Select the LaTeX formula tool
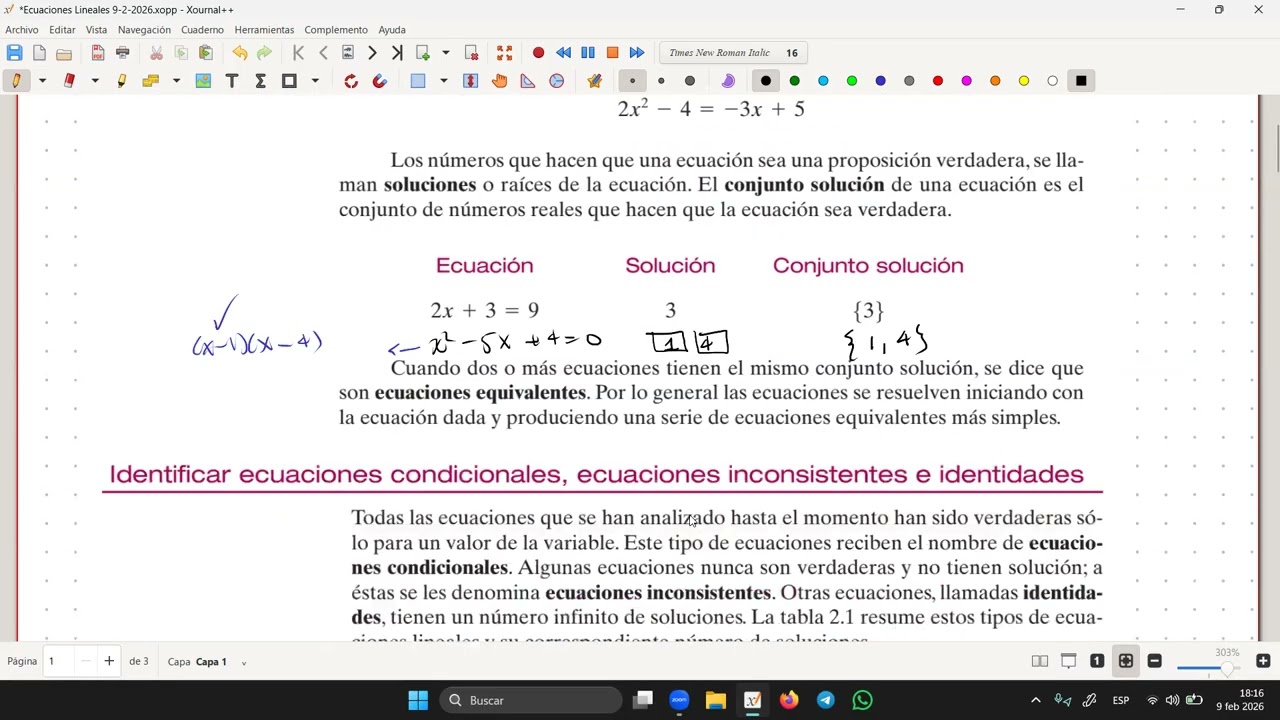Viewport: 1280px width, 720px height. (x=260, y=81)
